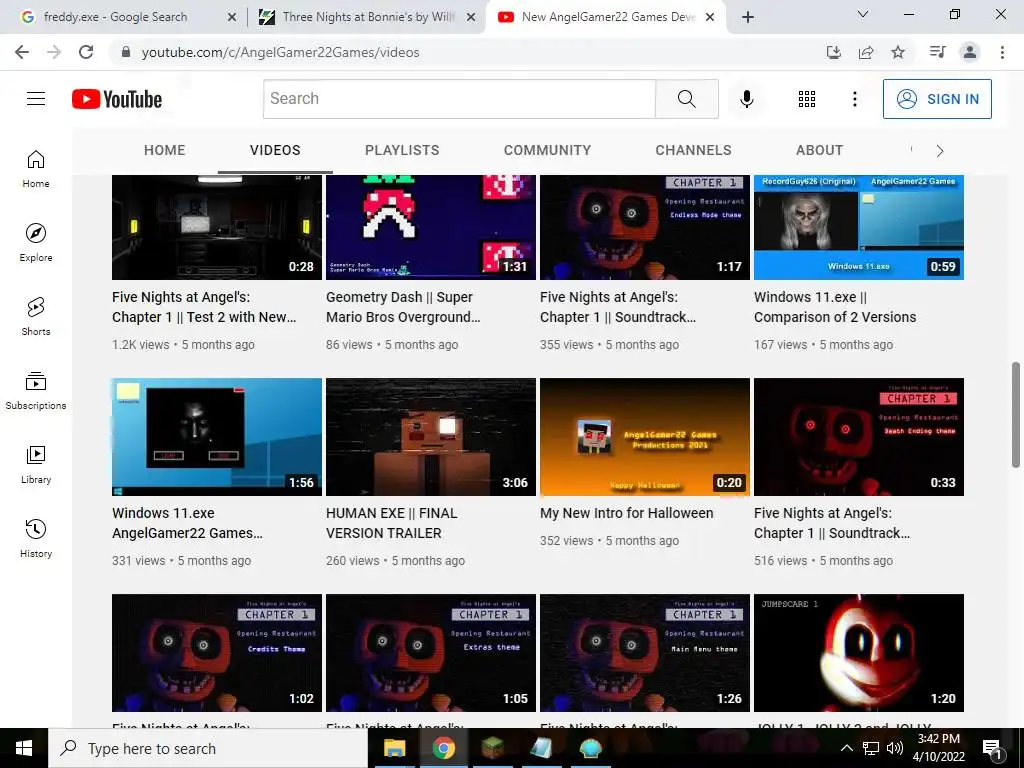
Task: Open Windows 11.exe Comparison of 2 Versions title
Action: [835, 307]
